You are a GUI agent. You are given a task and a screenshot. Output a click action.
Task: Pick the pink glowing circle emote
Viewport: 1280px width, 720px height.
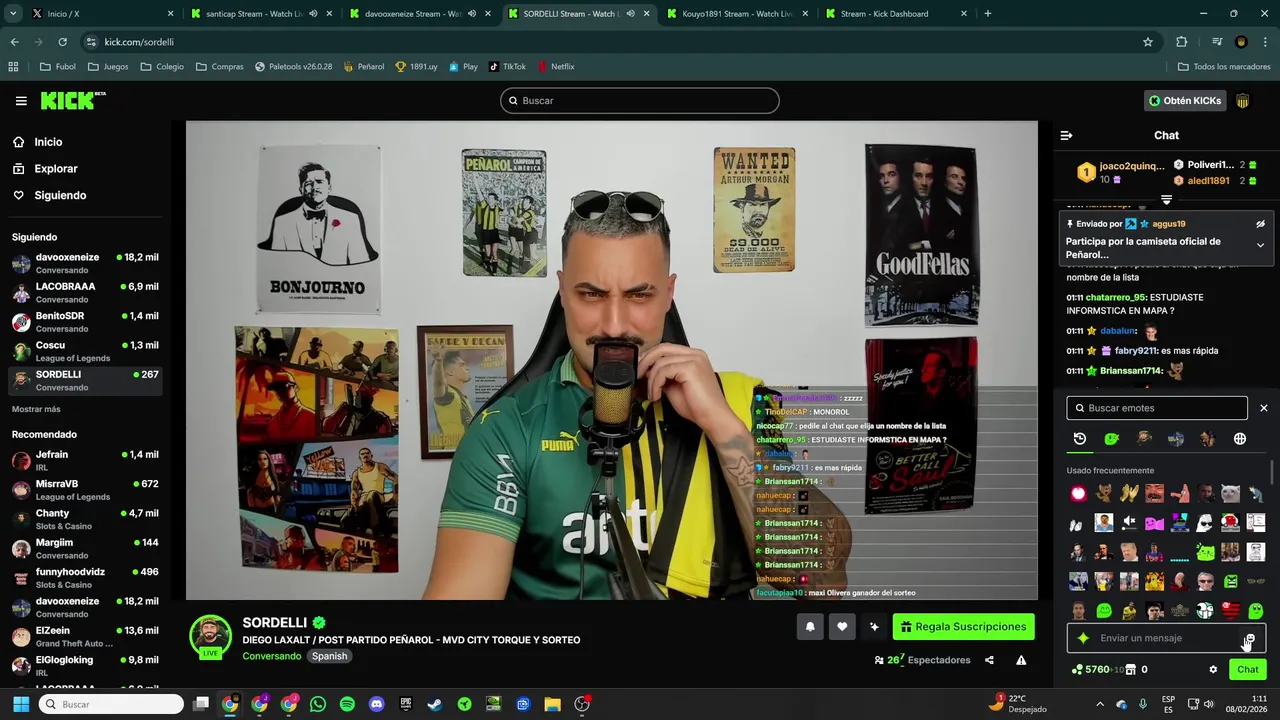[1078, 493]
